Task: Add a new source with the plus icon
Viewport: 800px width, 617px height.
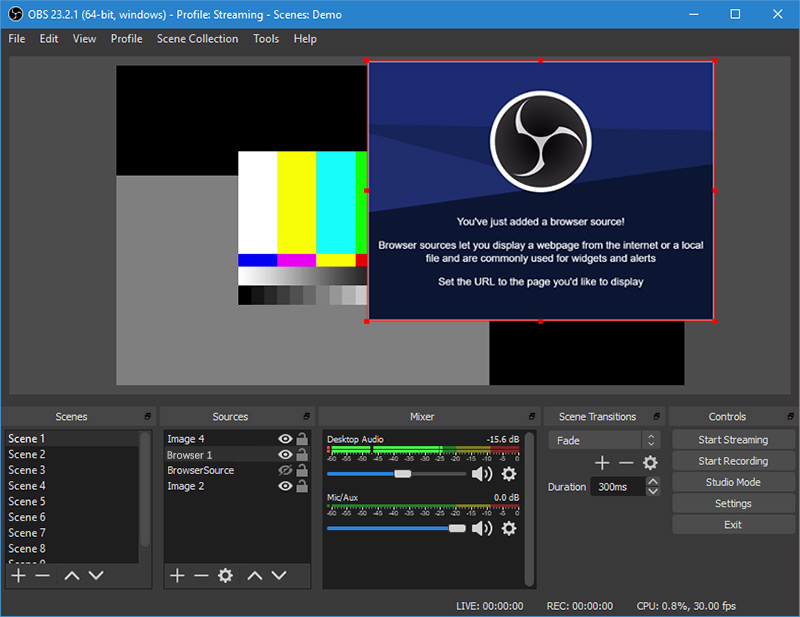Action: [177, 575]
